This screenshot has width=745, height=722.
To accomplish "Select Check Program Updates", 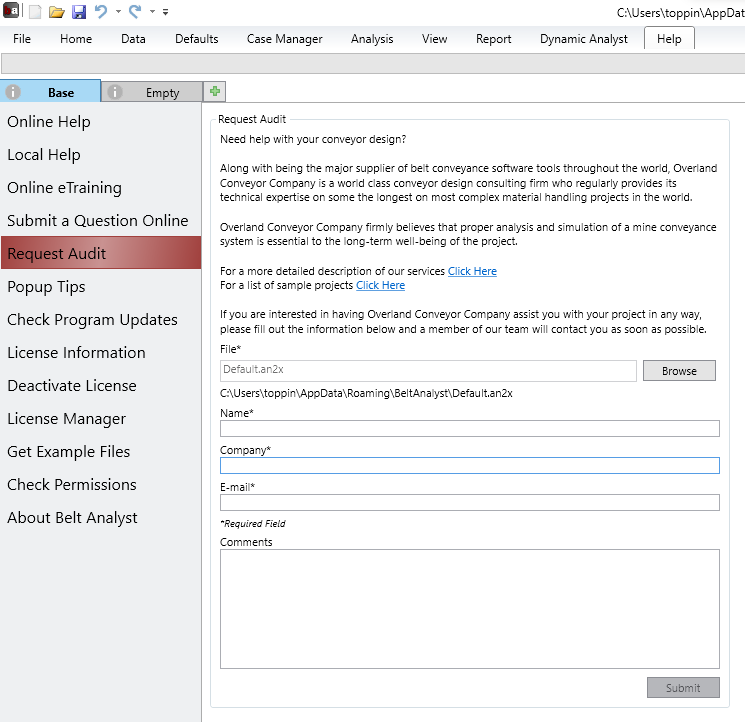I will pos(101,320).
